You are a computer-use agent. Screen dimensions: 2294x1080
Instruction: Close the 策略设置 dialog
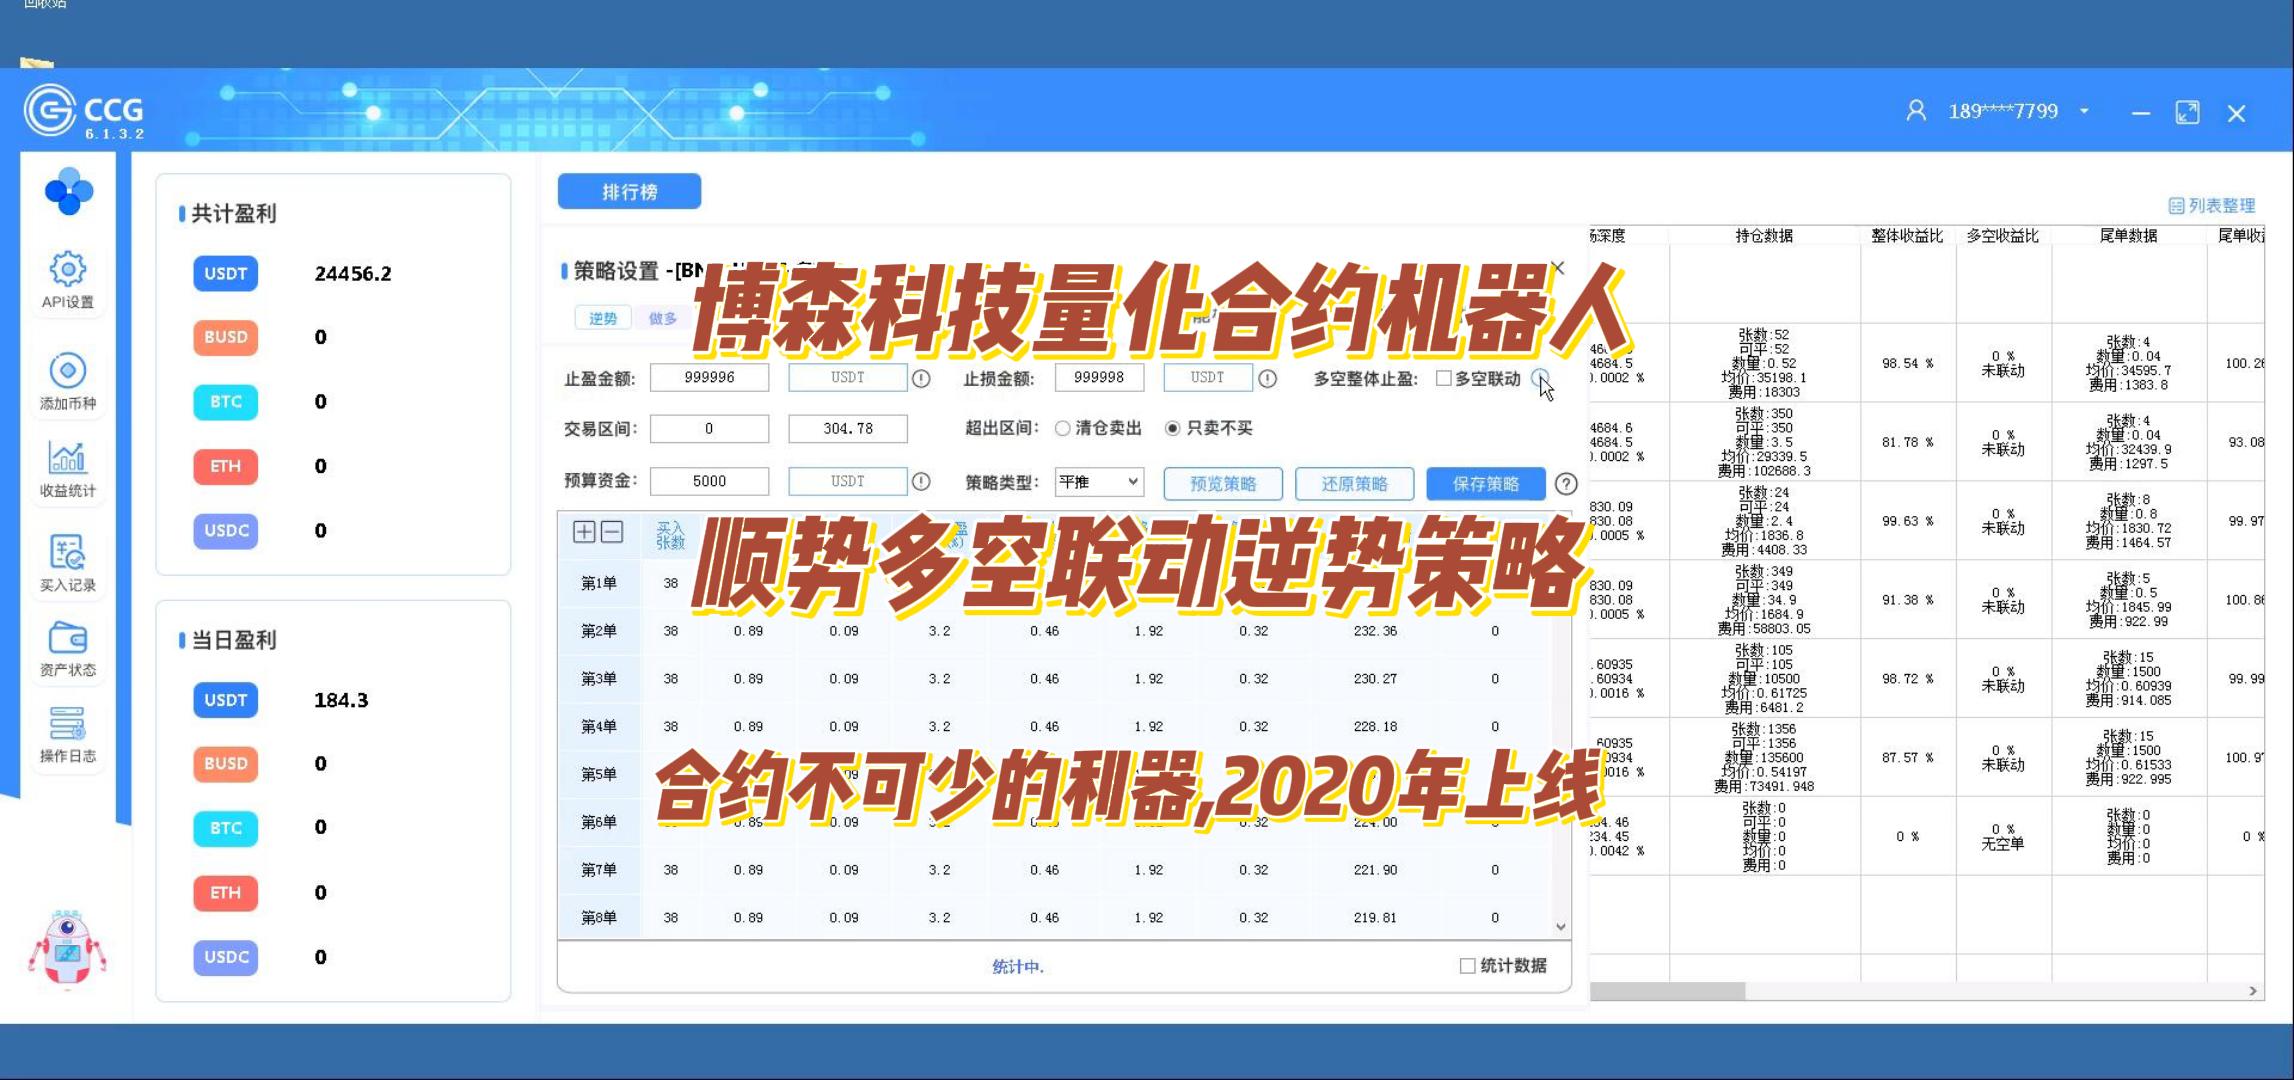tap(1557, 268)
